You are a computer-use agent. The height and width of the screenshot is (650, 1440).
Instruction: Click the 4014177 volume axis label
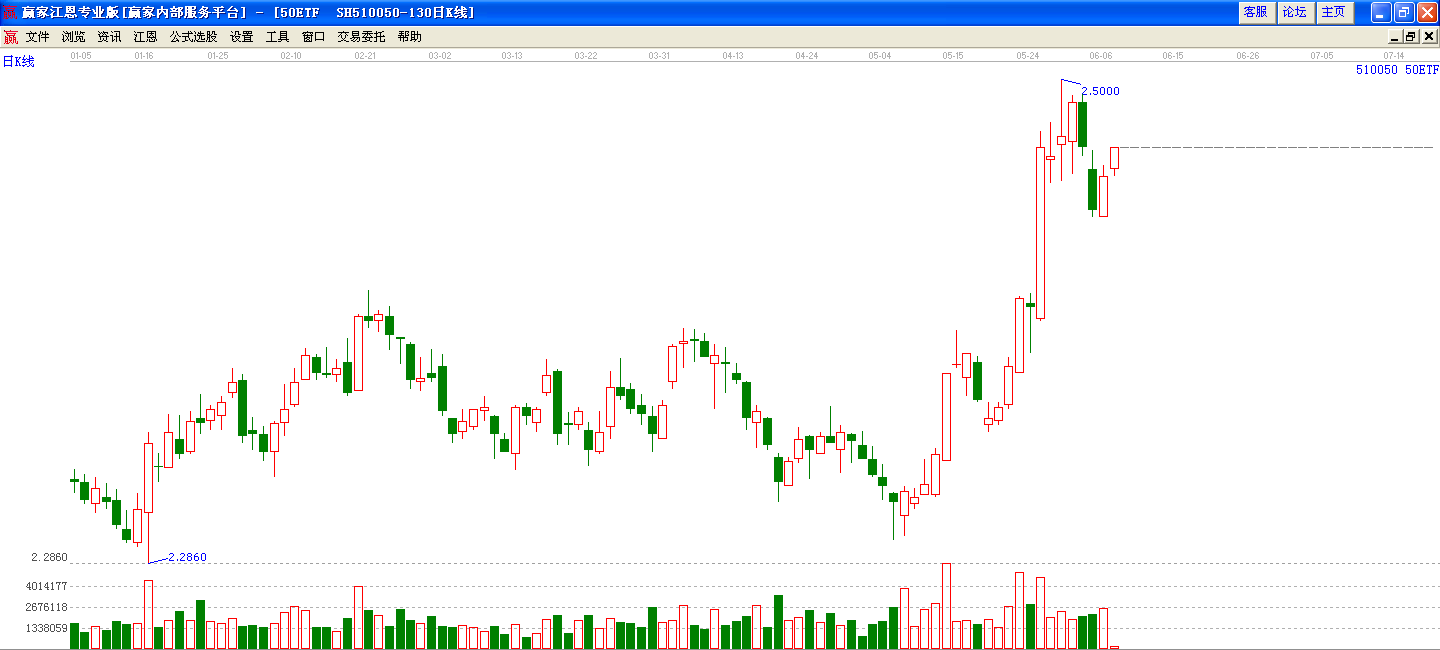(x=47, y=586)
